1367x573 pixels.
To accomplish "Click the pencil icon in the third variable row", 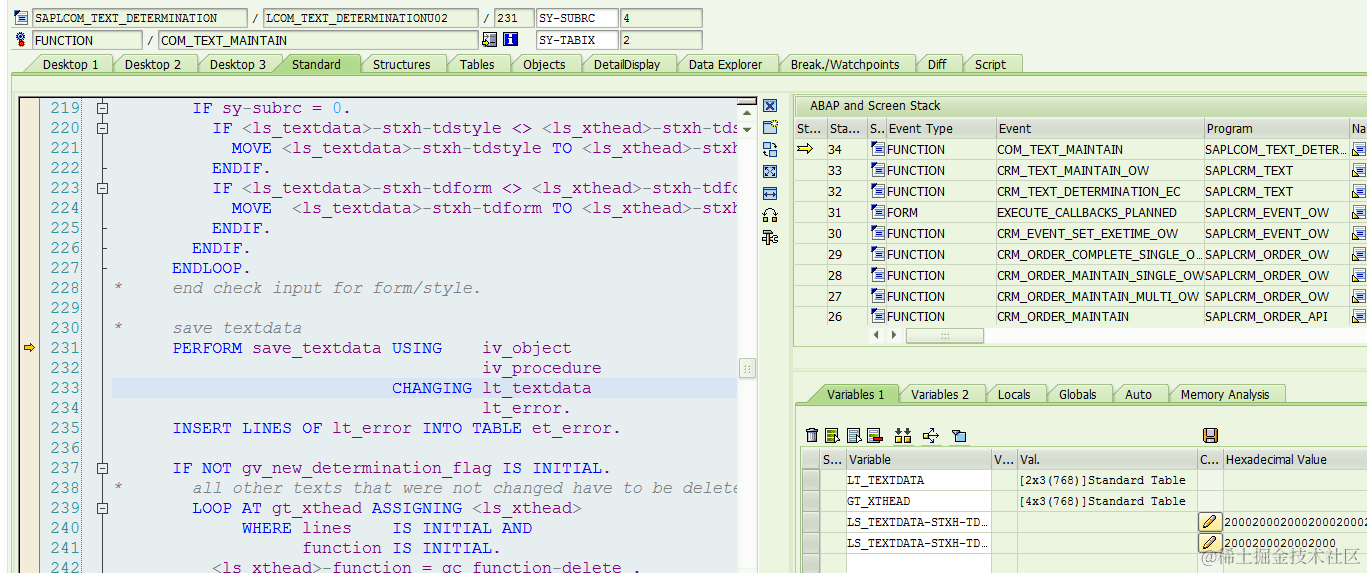I will (1210, 522).
